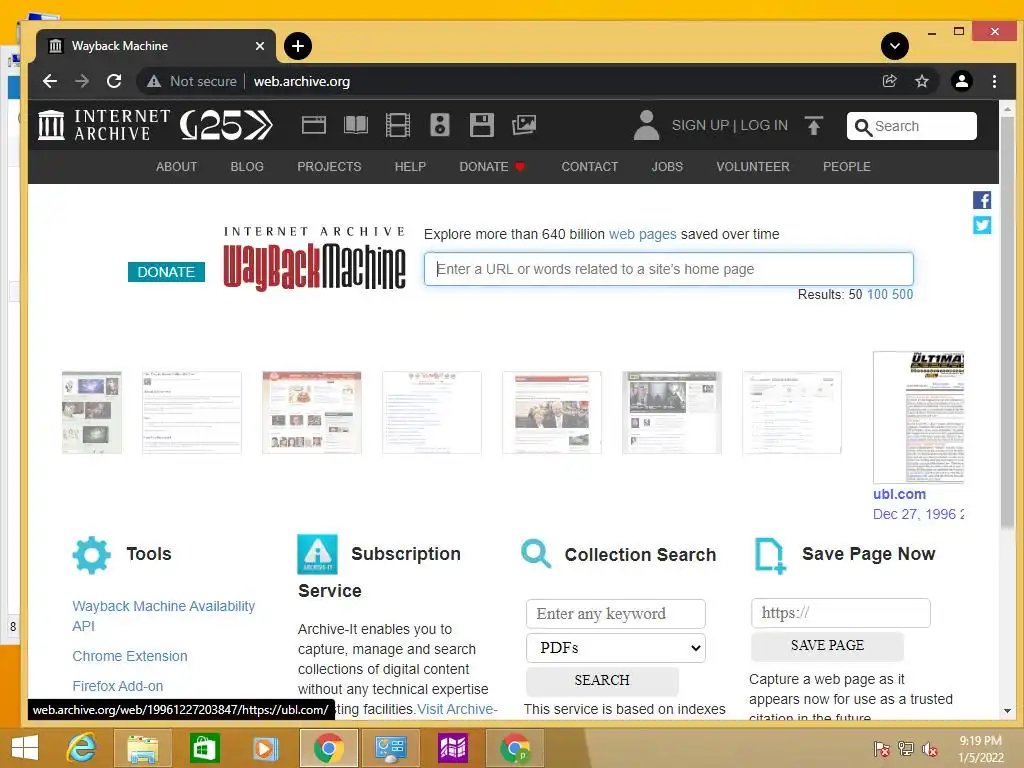Set results to 100

click(877, 295)
